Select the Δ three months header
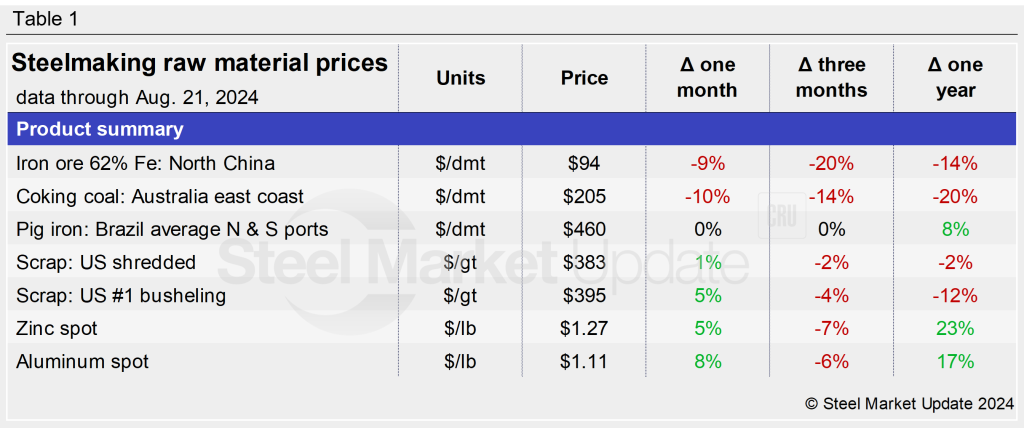Image resolution: width=1024 pixels, height=428 pixels. 832,78
